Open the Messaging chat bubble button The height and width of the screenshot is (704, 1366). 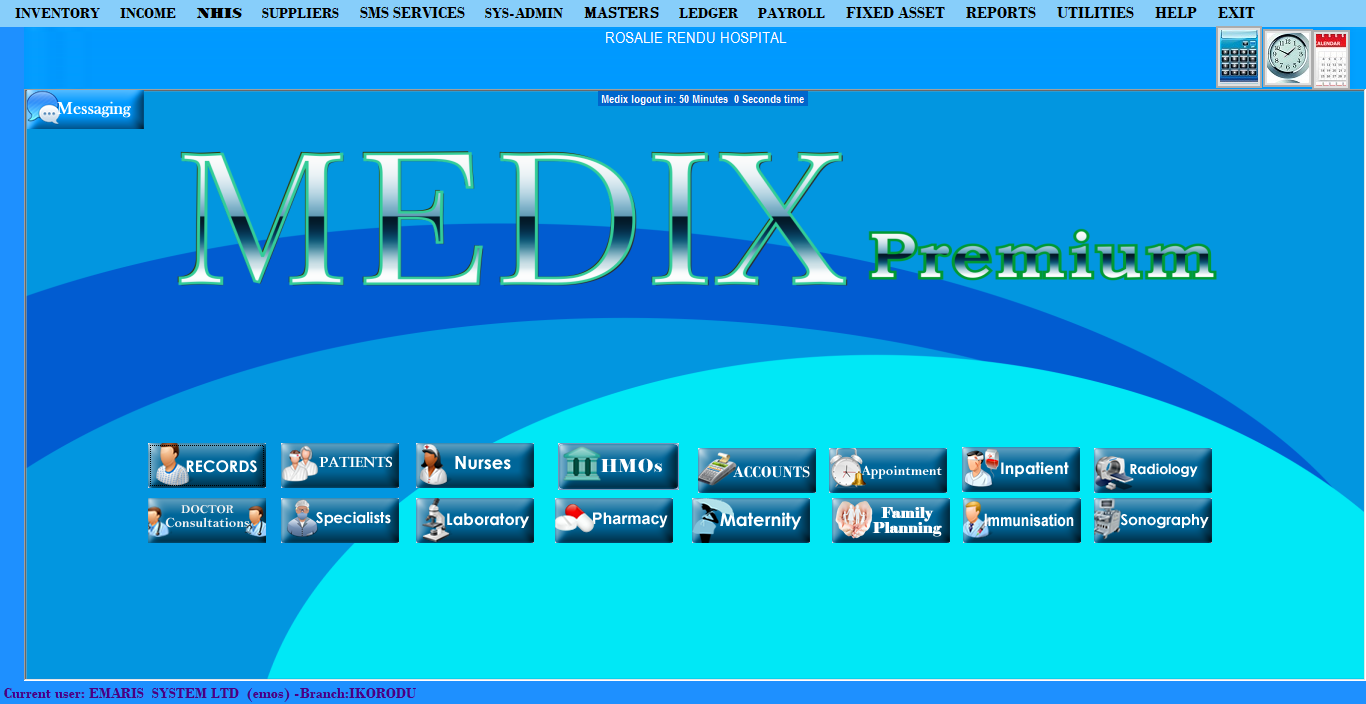85,109
